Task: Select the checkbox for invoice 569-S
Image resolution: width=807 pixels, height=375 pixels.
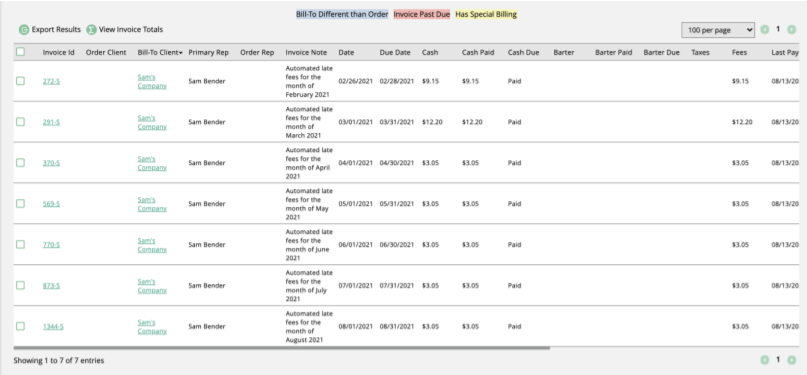Action: click(20, 204)
